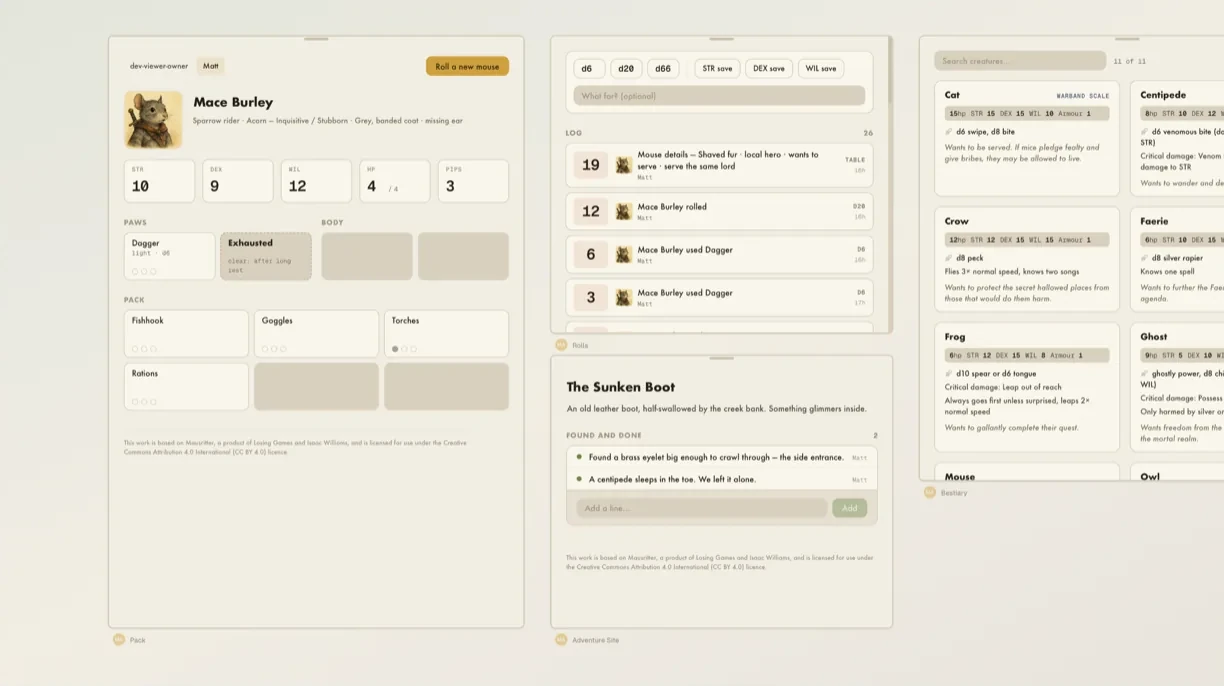1224x686 pixels.
Task: Click the Crow's attack icon beside 'd8 peck'
Action: [949, 258]
